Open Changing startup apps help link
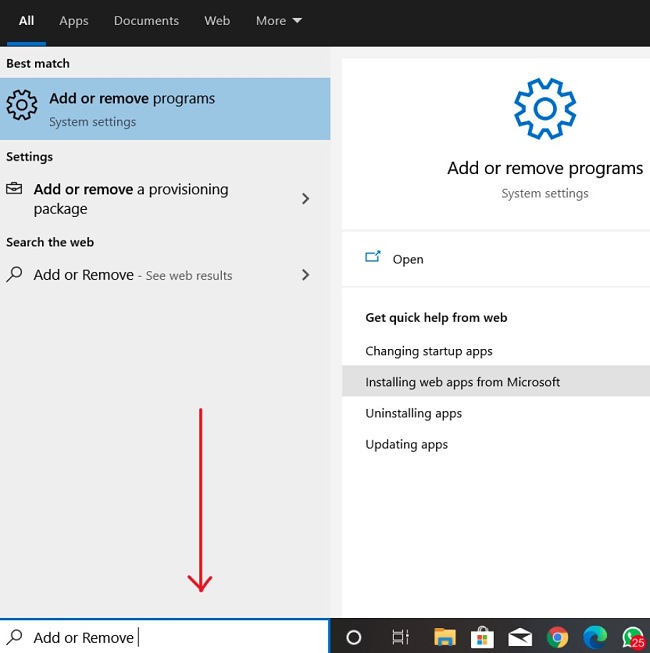 pos(428,351)
